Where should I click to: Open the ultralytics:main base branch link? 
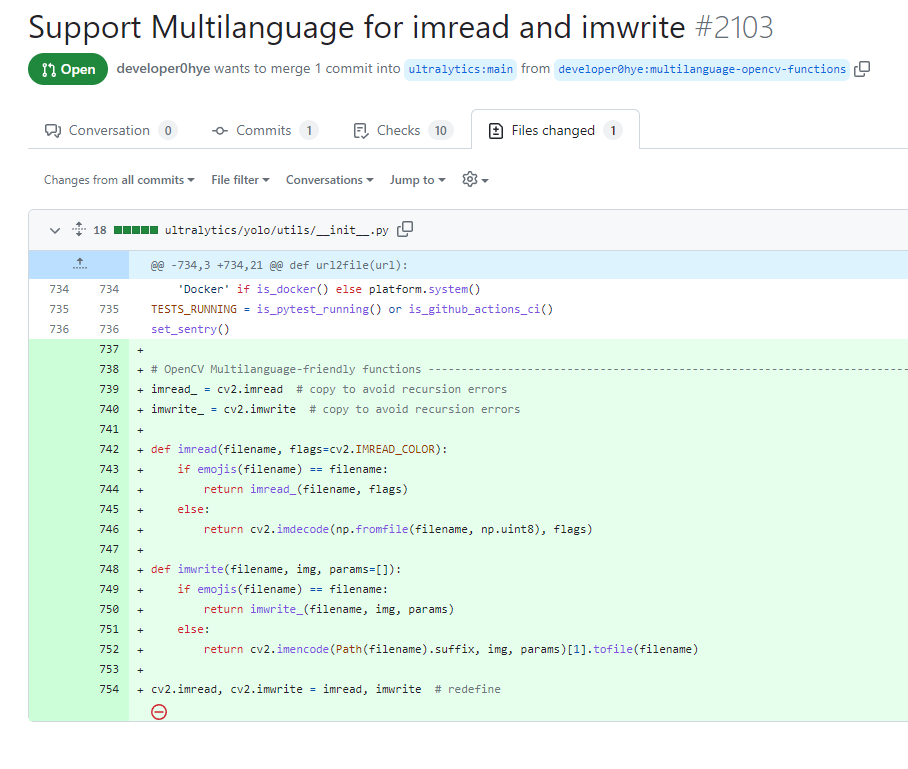pos(460,69)
